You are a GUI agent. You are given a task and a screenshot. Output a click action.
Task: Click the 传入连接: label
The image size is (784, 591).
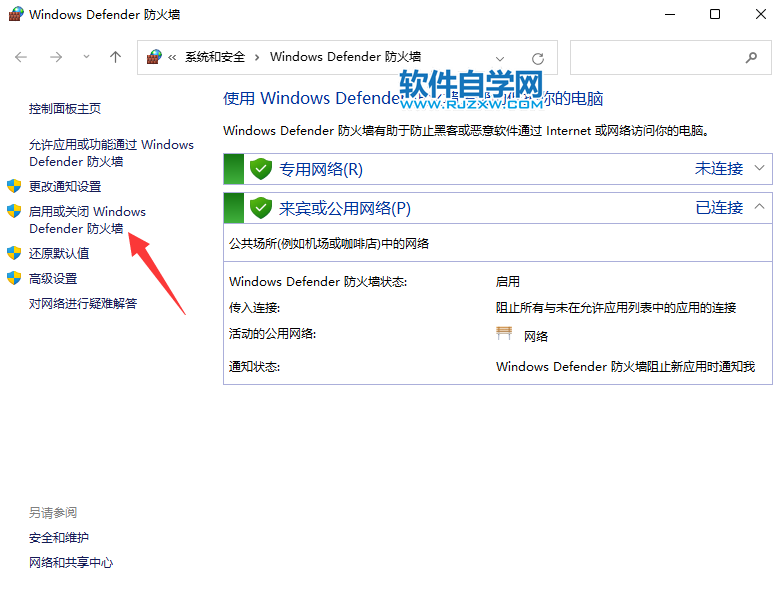point(254,308)
